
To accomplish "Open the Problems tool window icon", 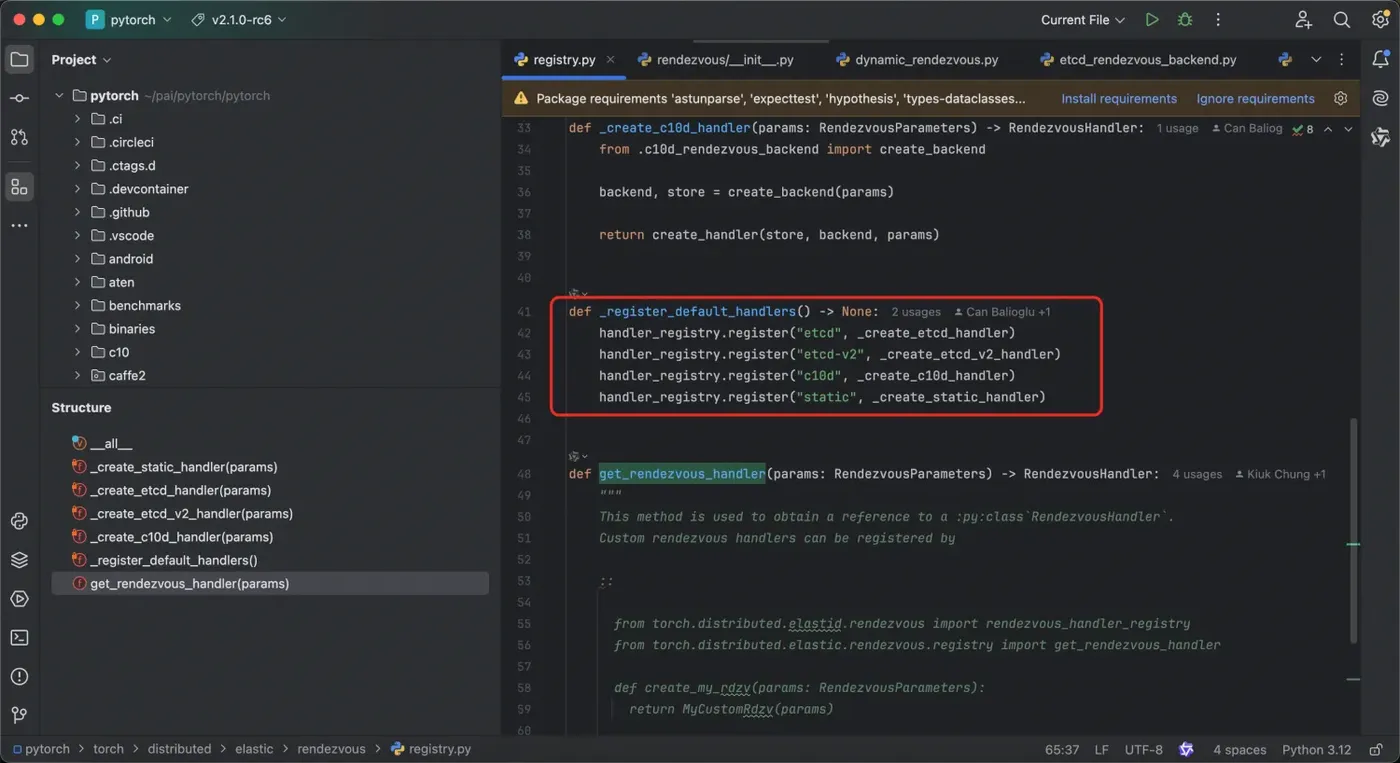I will (19, 676).
